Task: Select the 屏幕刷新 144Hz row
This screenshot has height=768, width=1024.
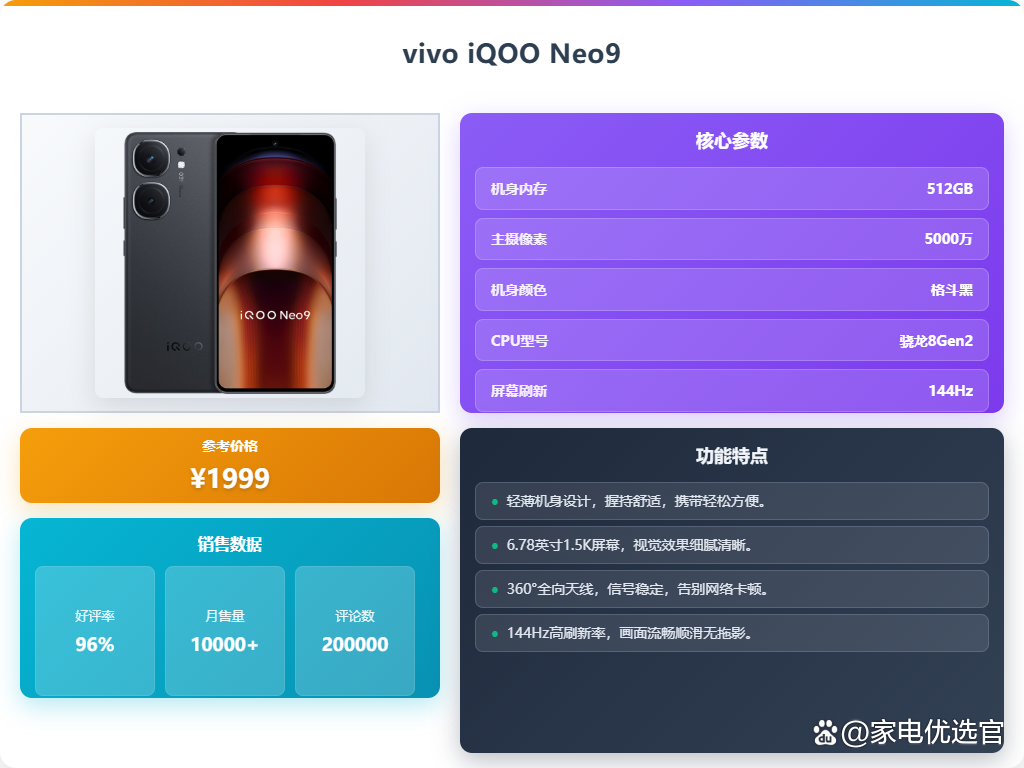Action: tap(731, 391)
